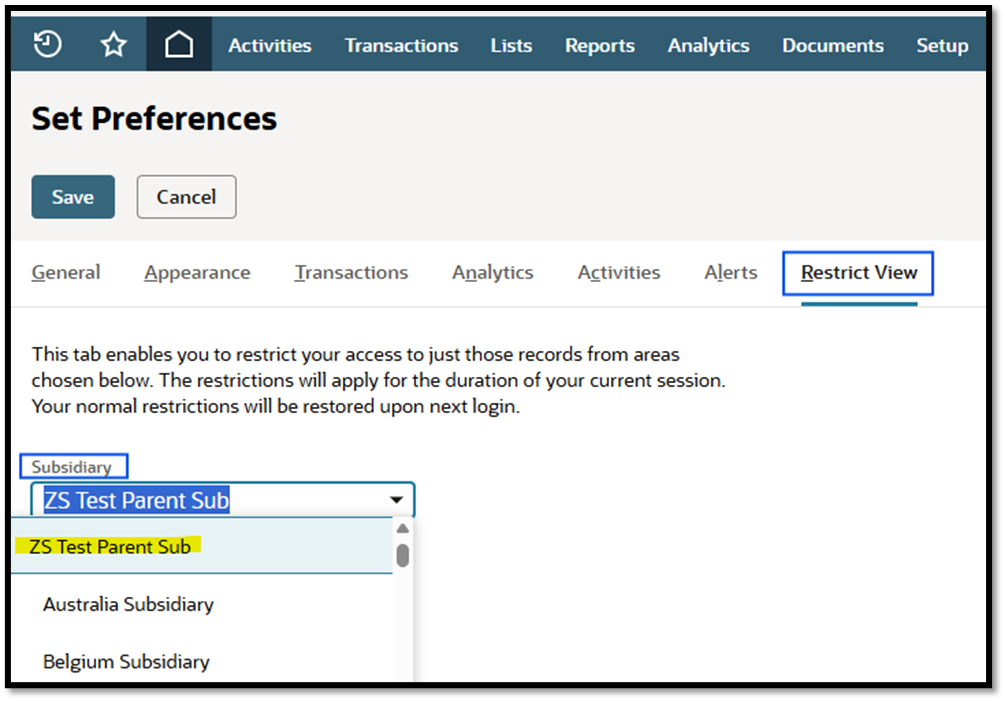Screen dimensions: 1005x701
Task: Open the Activities menu
Action: click(270, 46)
